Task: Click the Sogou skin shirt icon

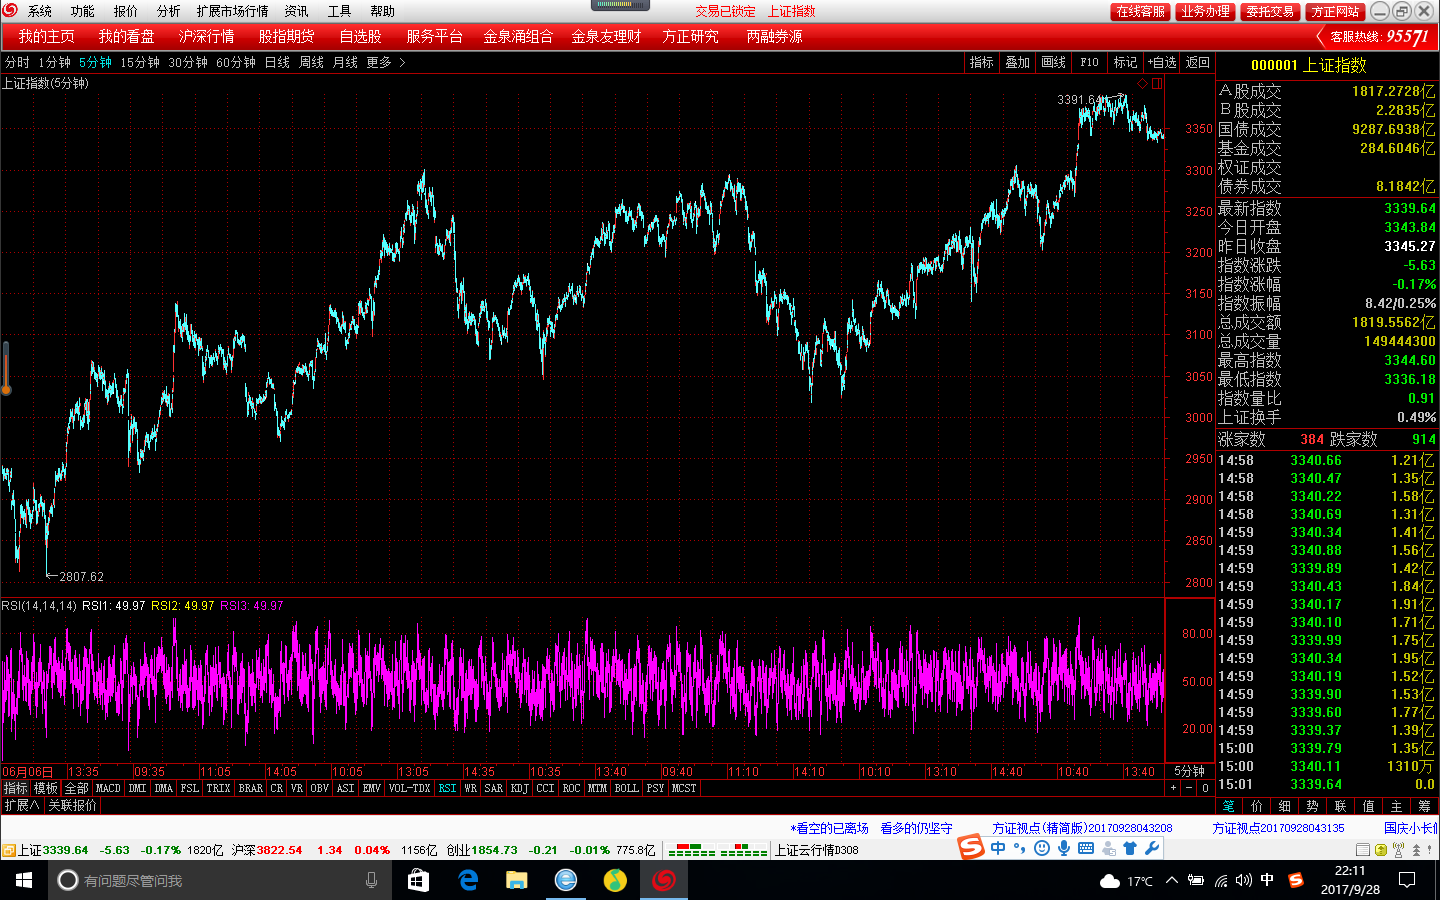Action: [x=1130, y=848]
